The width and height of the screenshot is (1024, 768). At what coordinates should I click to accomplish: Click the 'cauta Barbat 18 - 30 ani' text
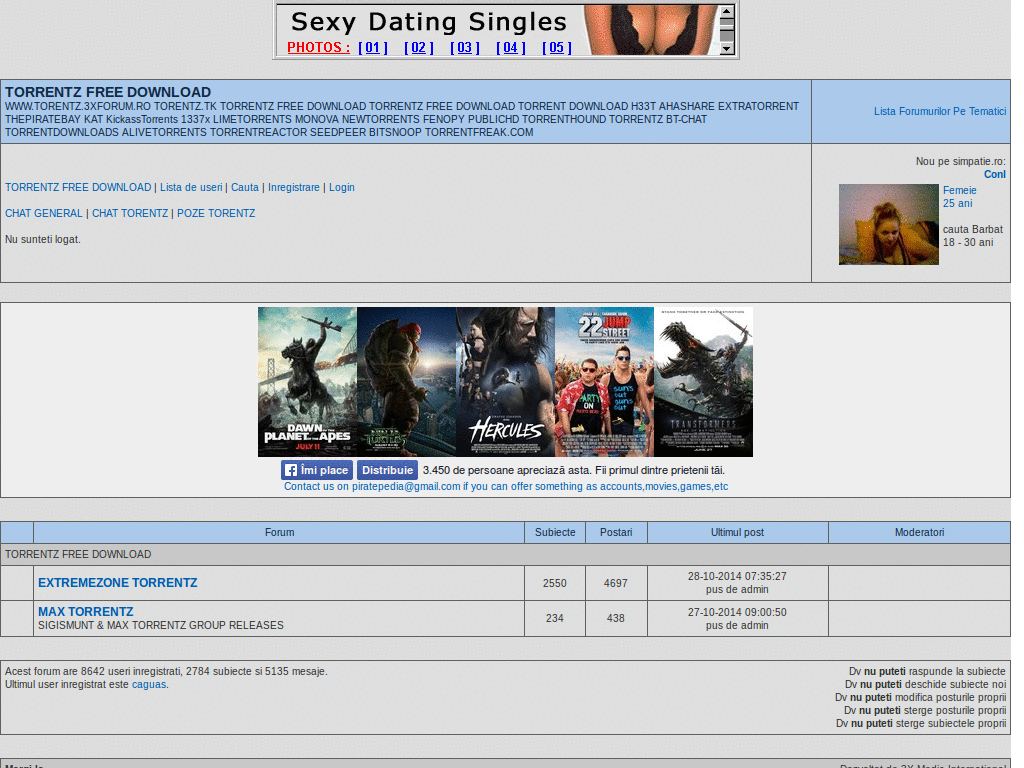(972, 236)
